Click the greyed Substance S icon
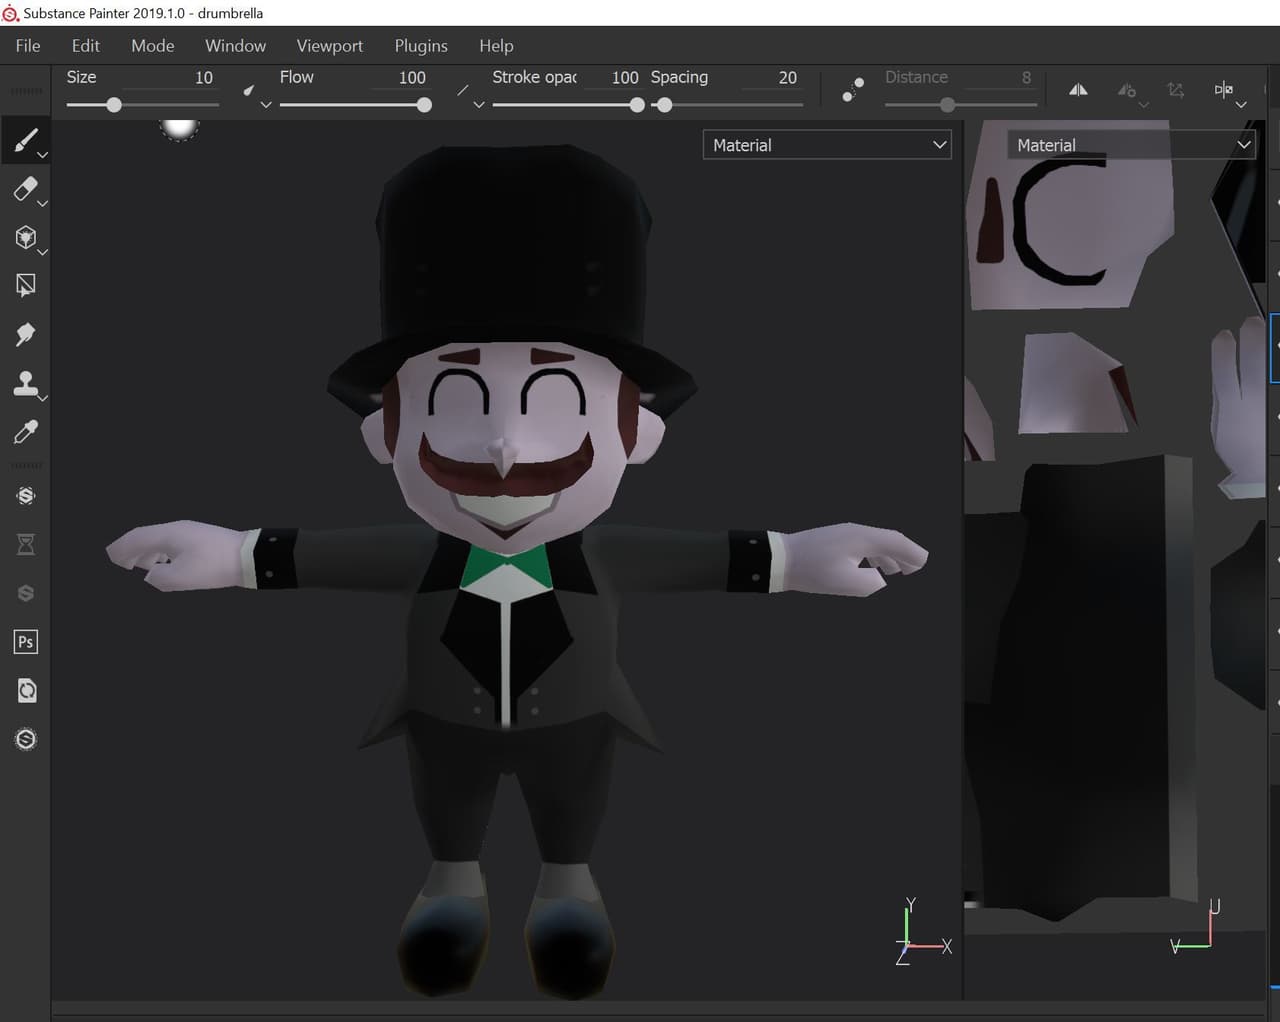1280x1022 pixels. (26, 593)
